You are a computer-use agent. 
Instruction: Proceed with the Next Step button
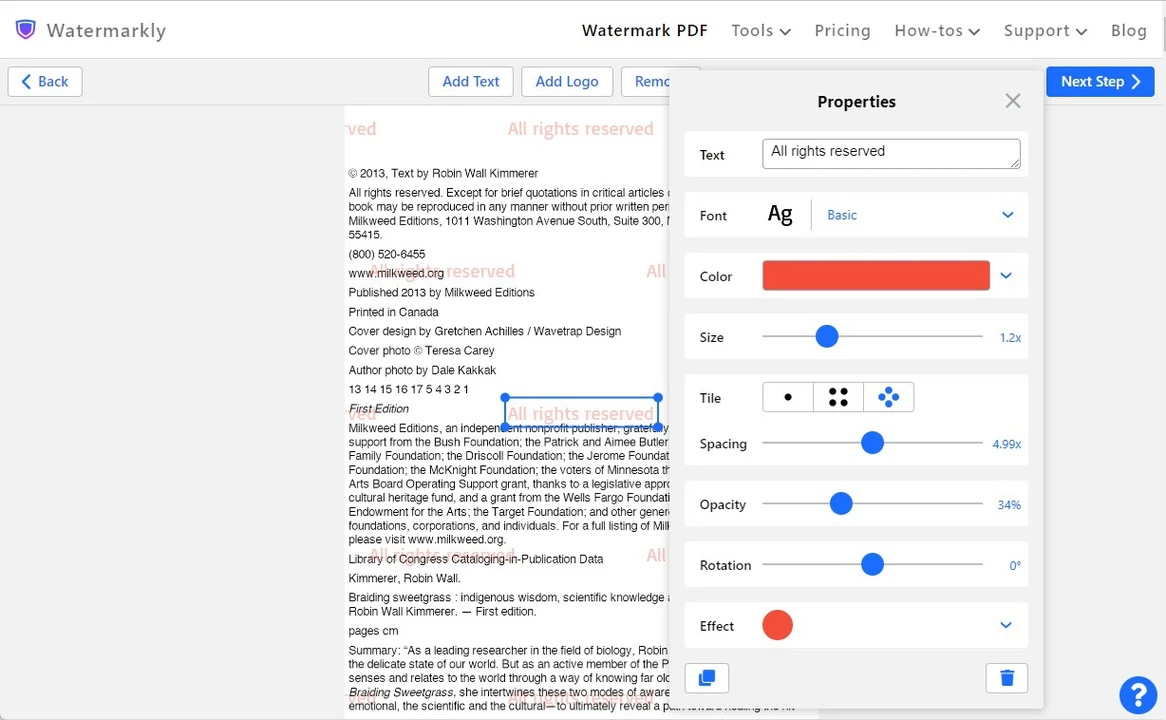1100,82
